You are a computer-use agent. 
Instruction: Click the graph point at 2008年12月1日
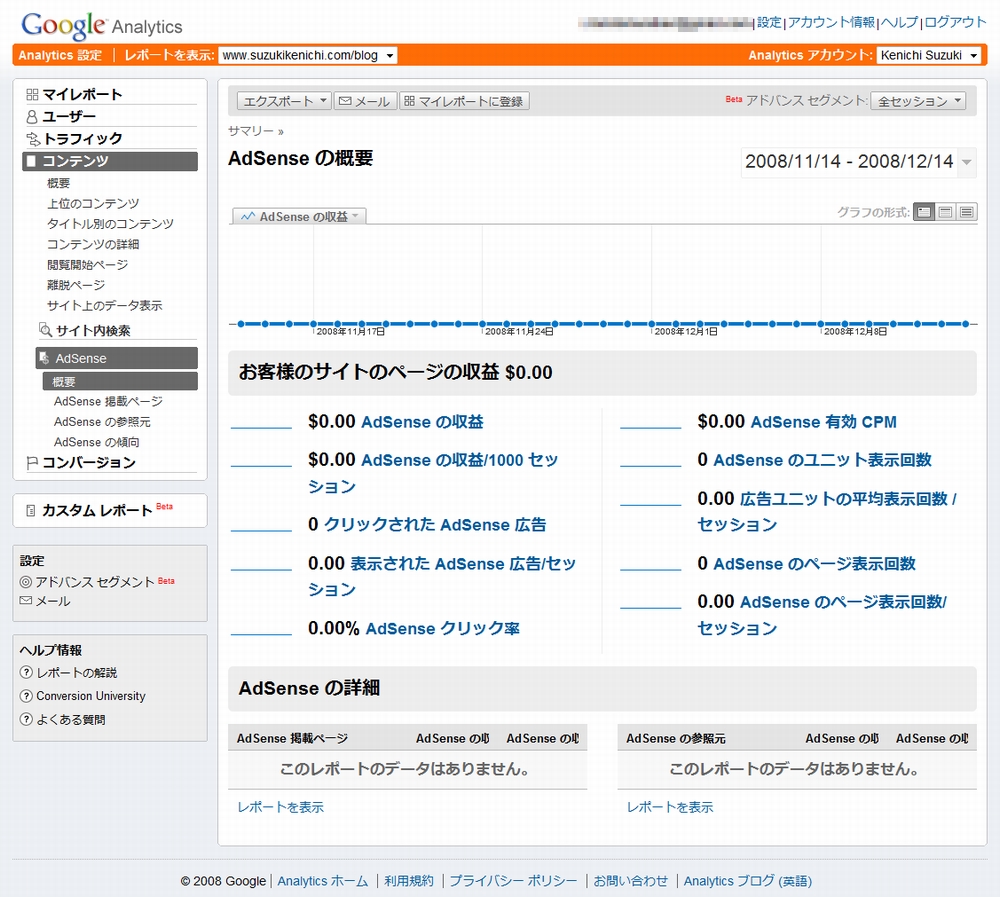651,323
